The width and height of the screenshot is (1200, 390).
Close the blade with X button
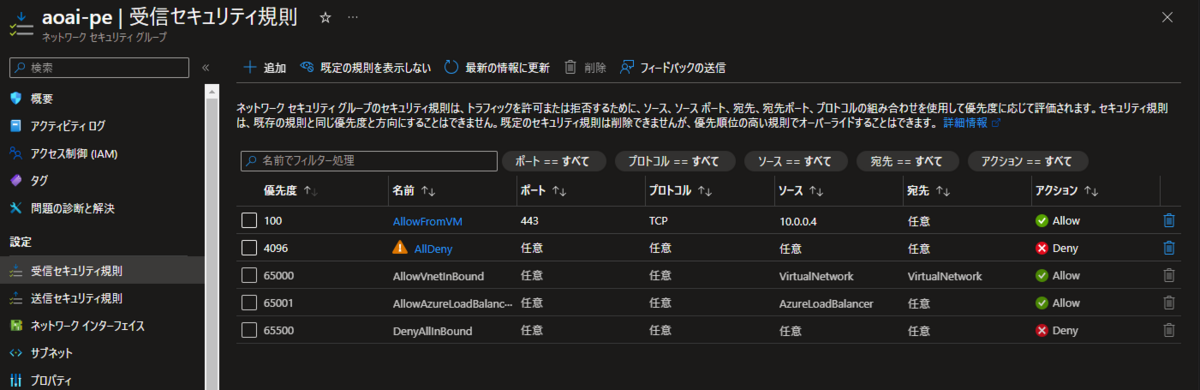pos(1168,17)
